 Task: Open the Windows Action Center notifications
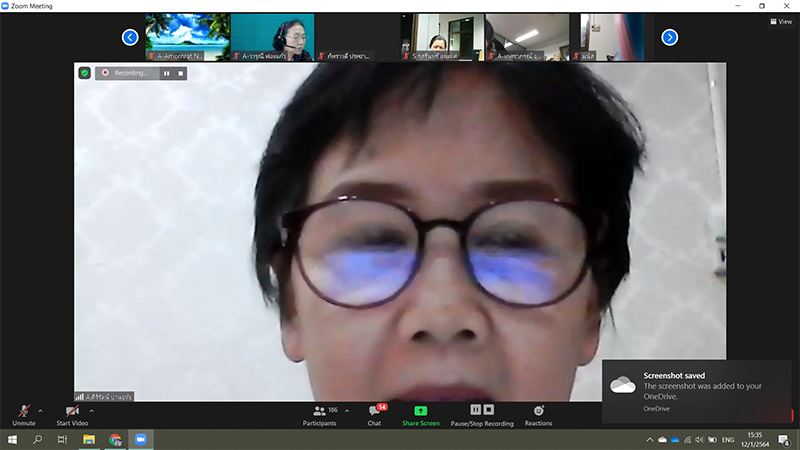click(x=784, y=440)
